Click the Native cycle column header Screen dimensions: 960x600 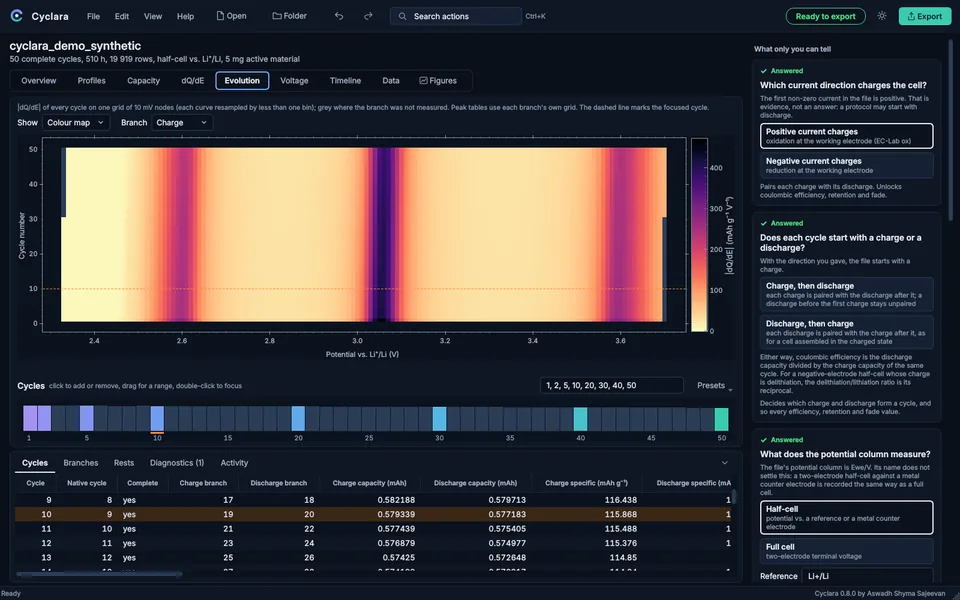86,483
